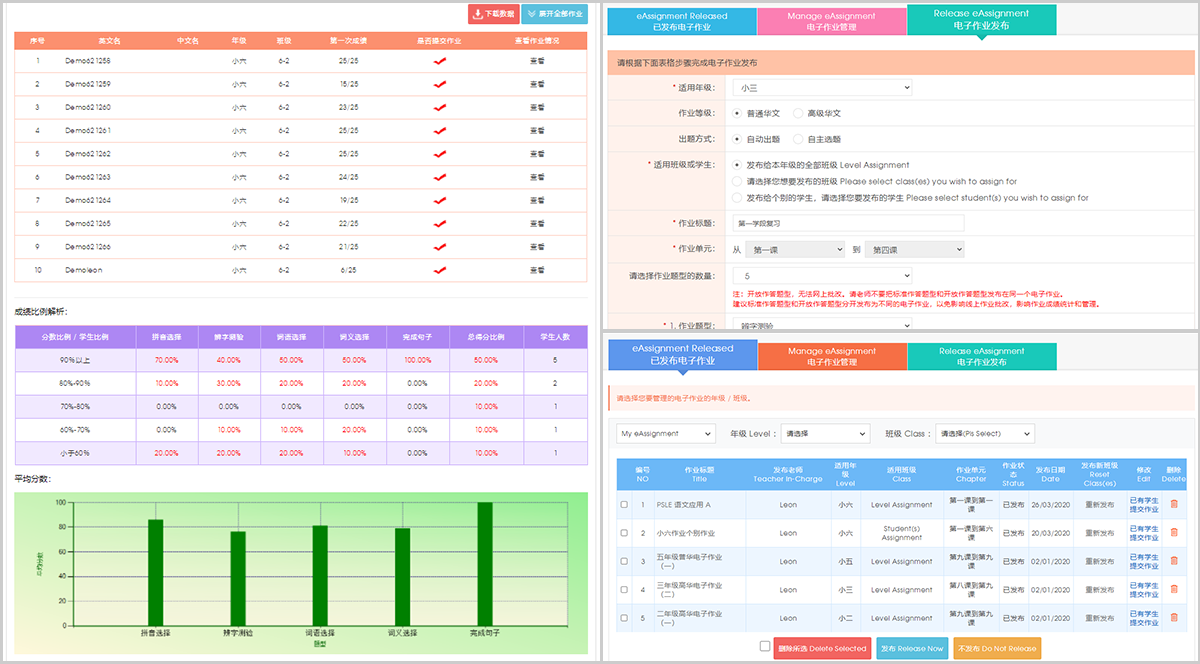This screenshot has height=664, width=1200.
Task: Click the red submission checkmark for Demoleon
Action: click(x=439, y=270)
